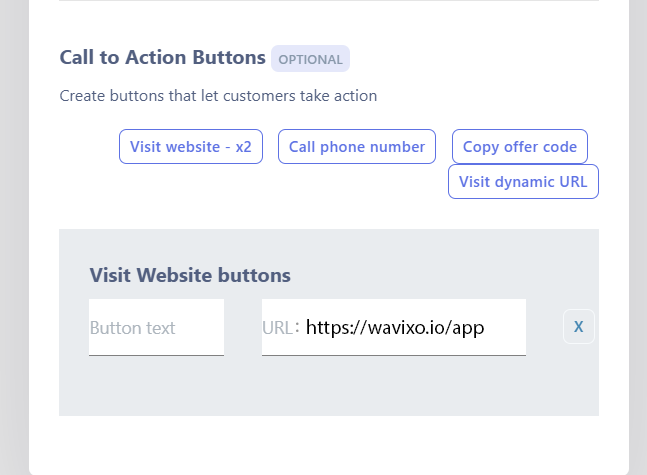Choose the Copy offer code option
647x475 pixels.
click(x=520, y=147)
